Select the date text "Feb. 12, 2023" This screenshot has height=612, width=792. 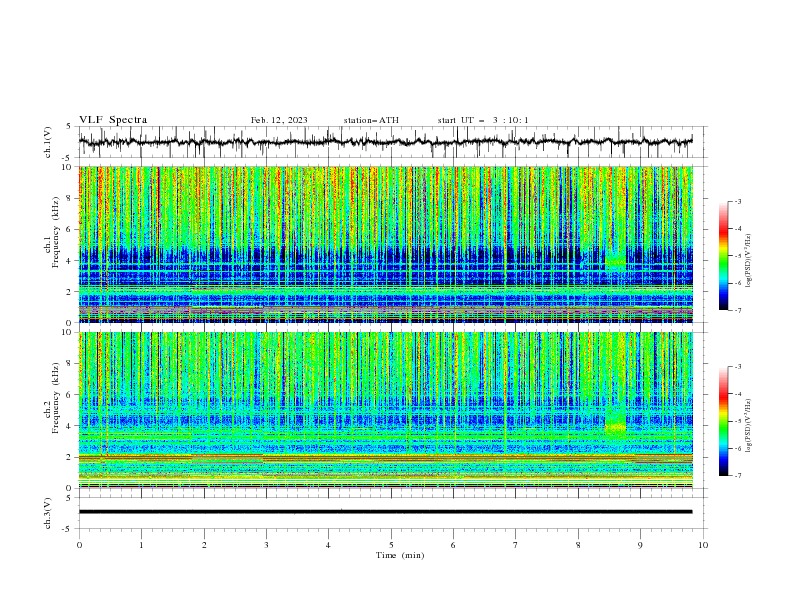point(279,120)
